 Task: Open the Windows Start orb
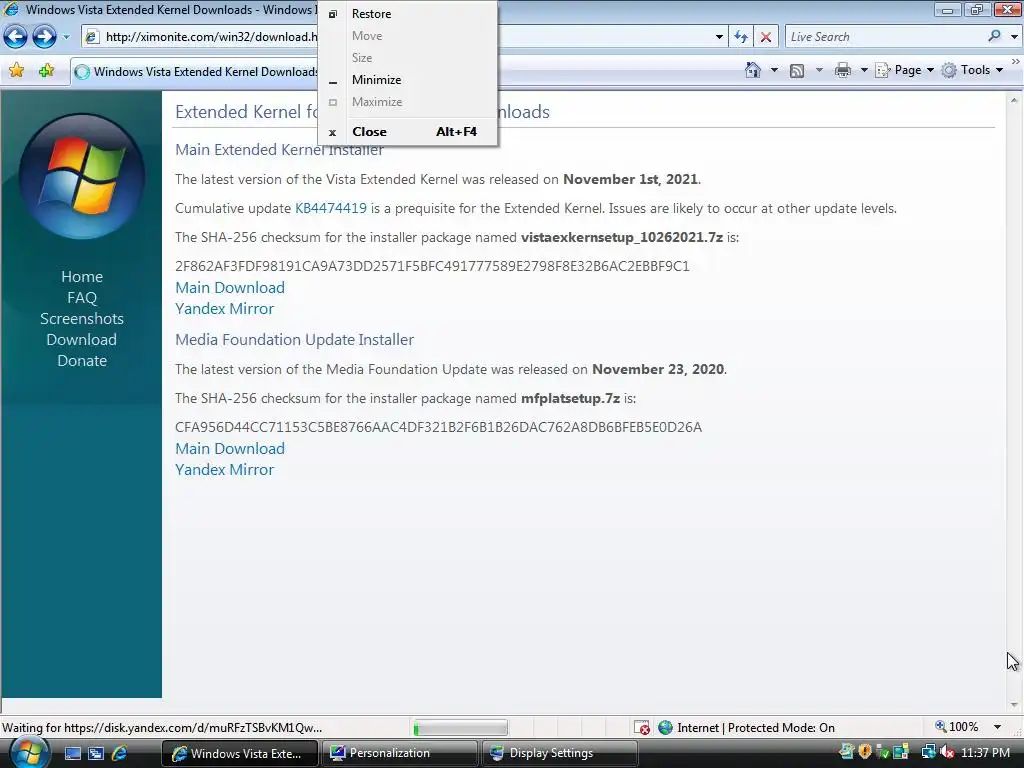[29, 752]
